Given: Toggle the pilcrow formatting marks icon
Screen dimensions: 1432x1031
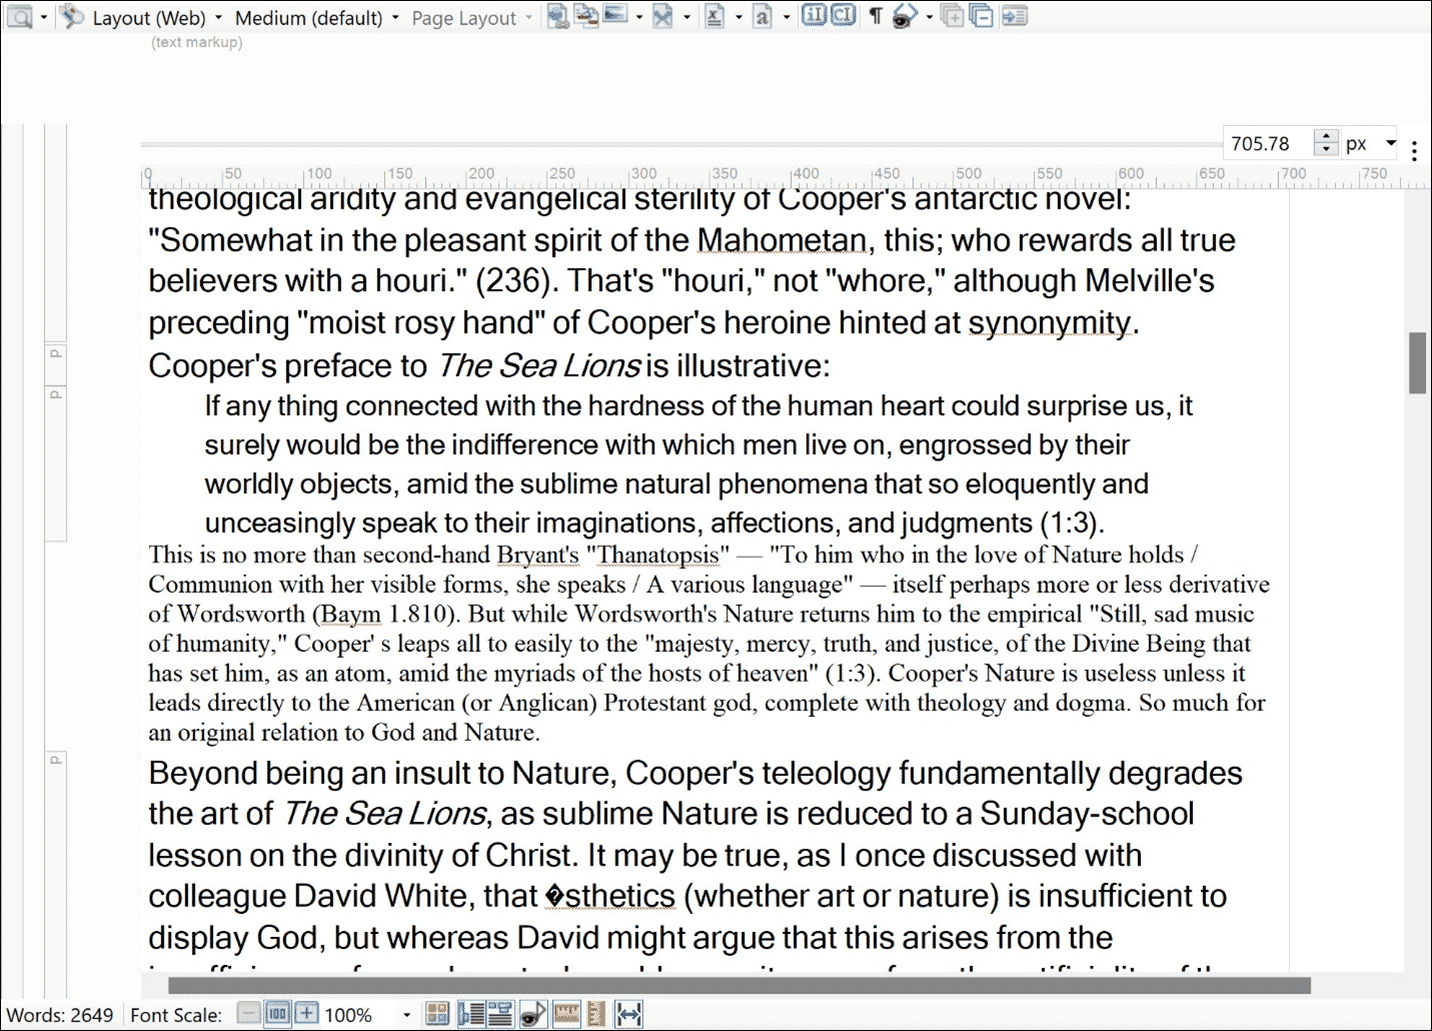Looking at the screenshot, I should pos(875,16).
